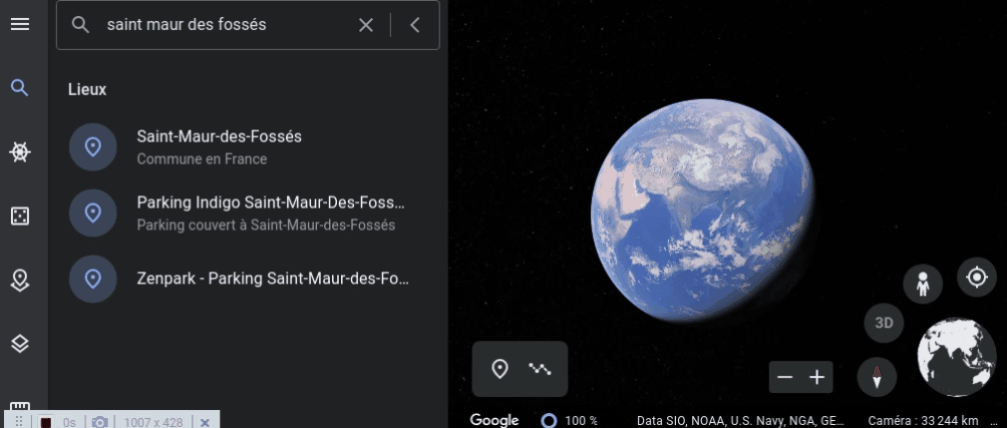Close the capture bar with X
Viewport: 1007px width, 428px height.
205,422
